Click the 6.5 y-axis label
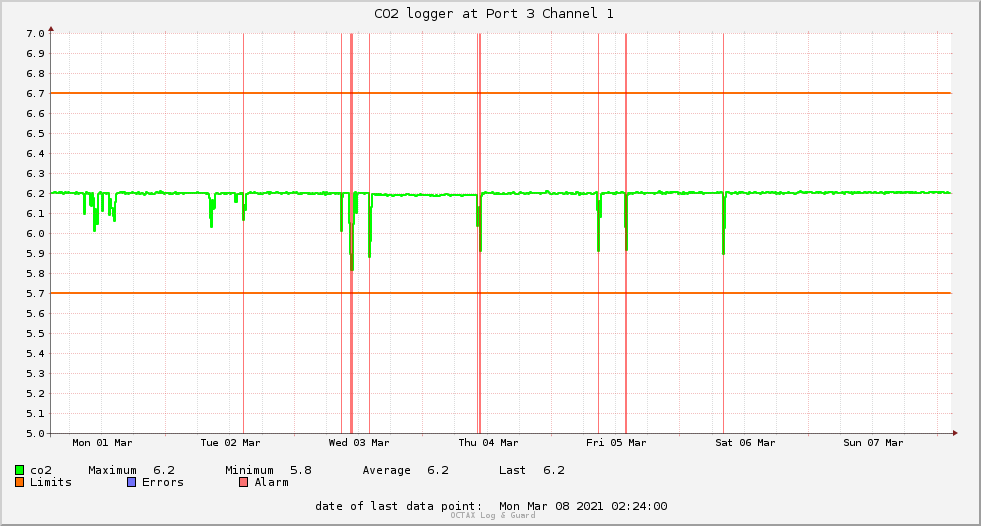This screenshot has width=981, height=526. 35,134
